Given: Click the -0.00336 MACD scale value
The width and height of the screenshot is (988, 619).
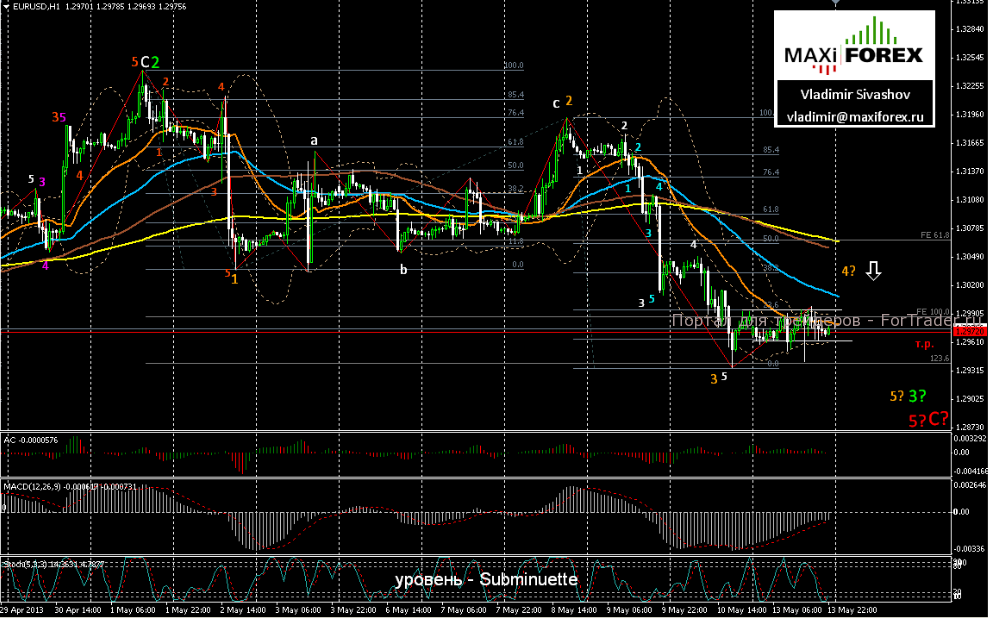Looking at the screenshot, I should pyautogui.click(x=970, y=549).
